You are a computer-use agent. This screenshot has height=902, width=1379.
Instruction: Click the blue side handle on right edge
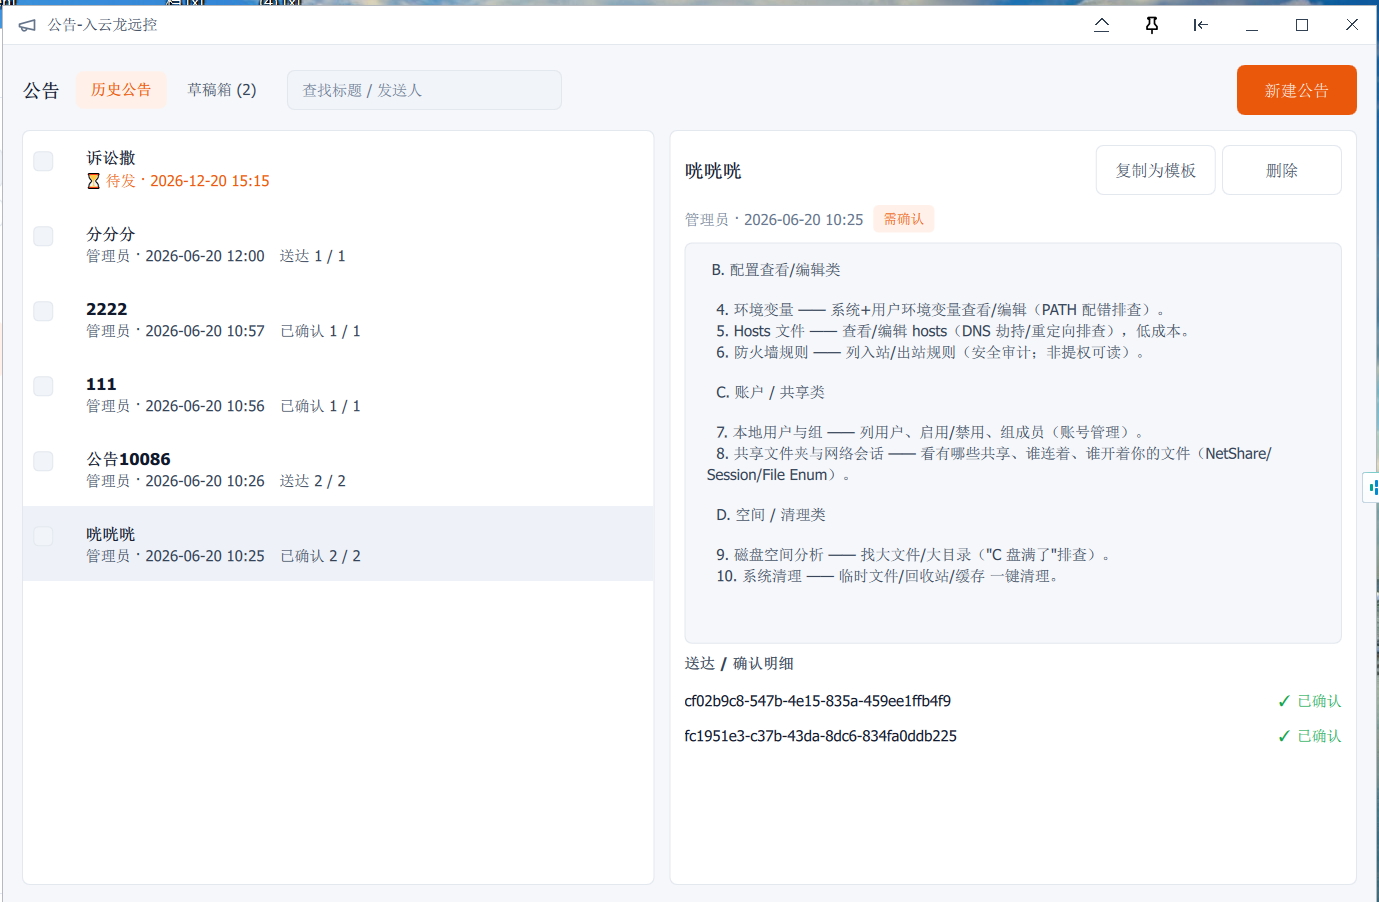click(1372, 487)
